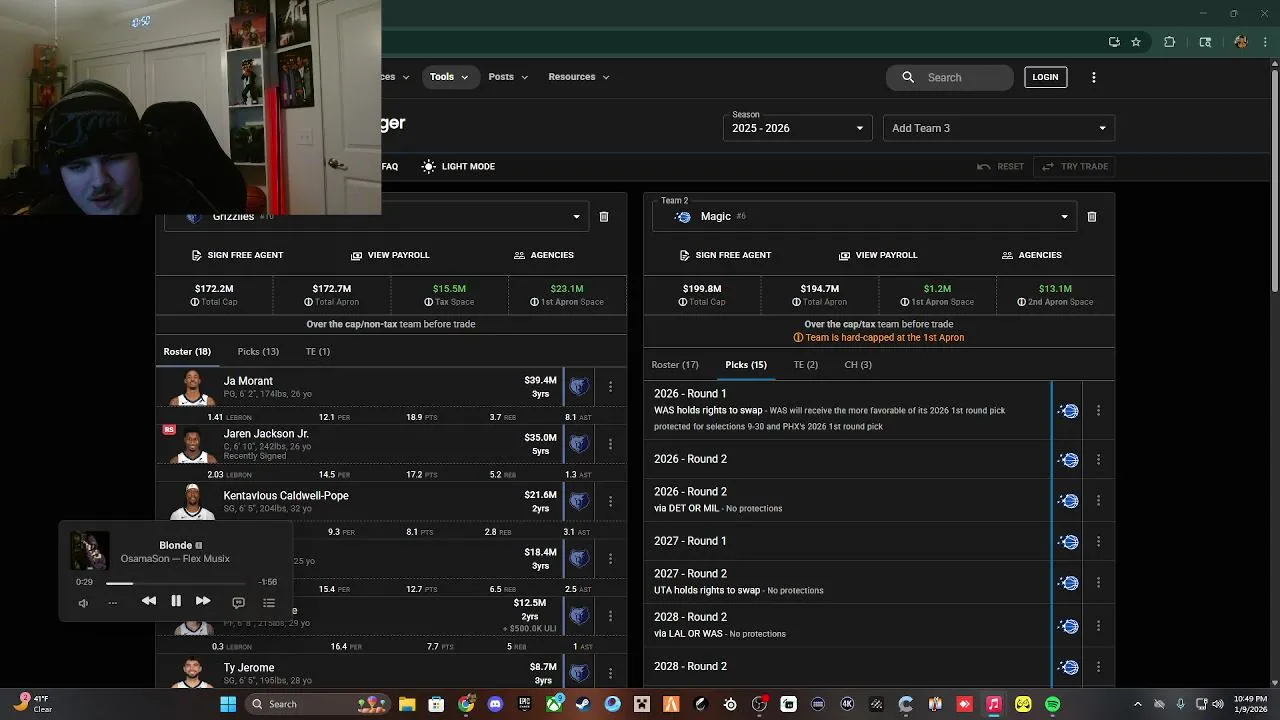Viewport: 1280px width, 720px height.
Task: Switch to Magic CH (3) tab
Action: click(x=858, y=365)
